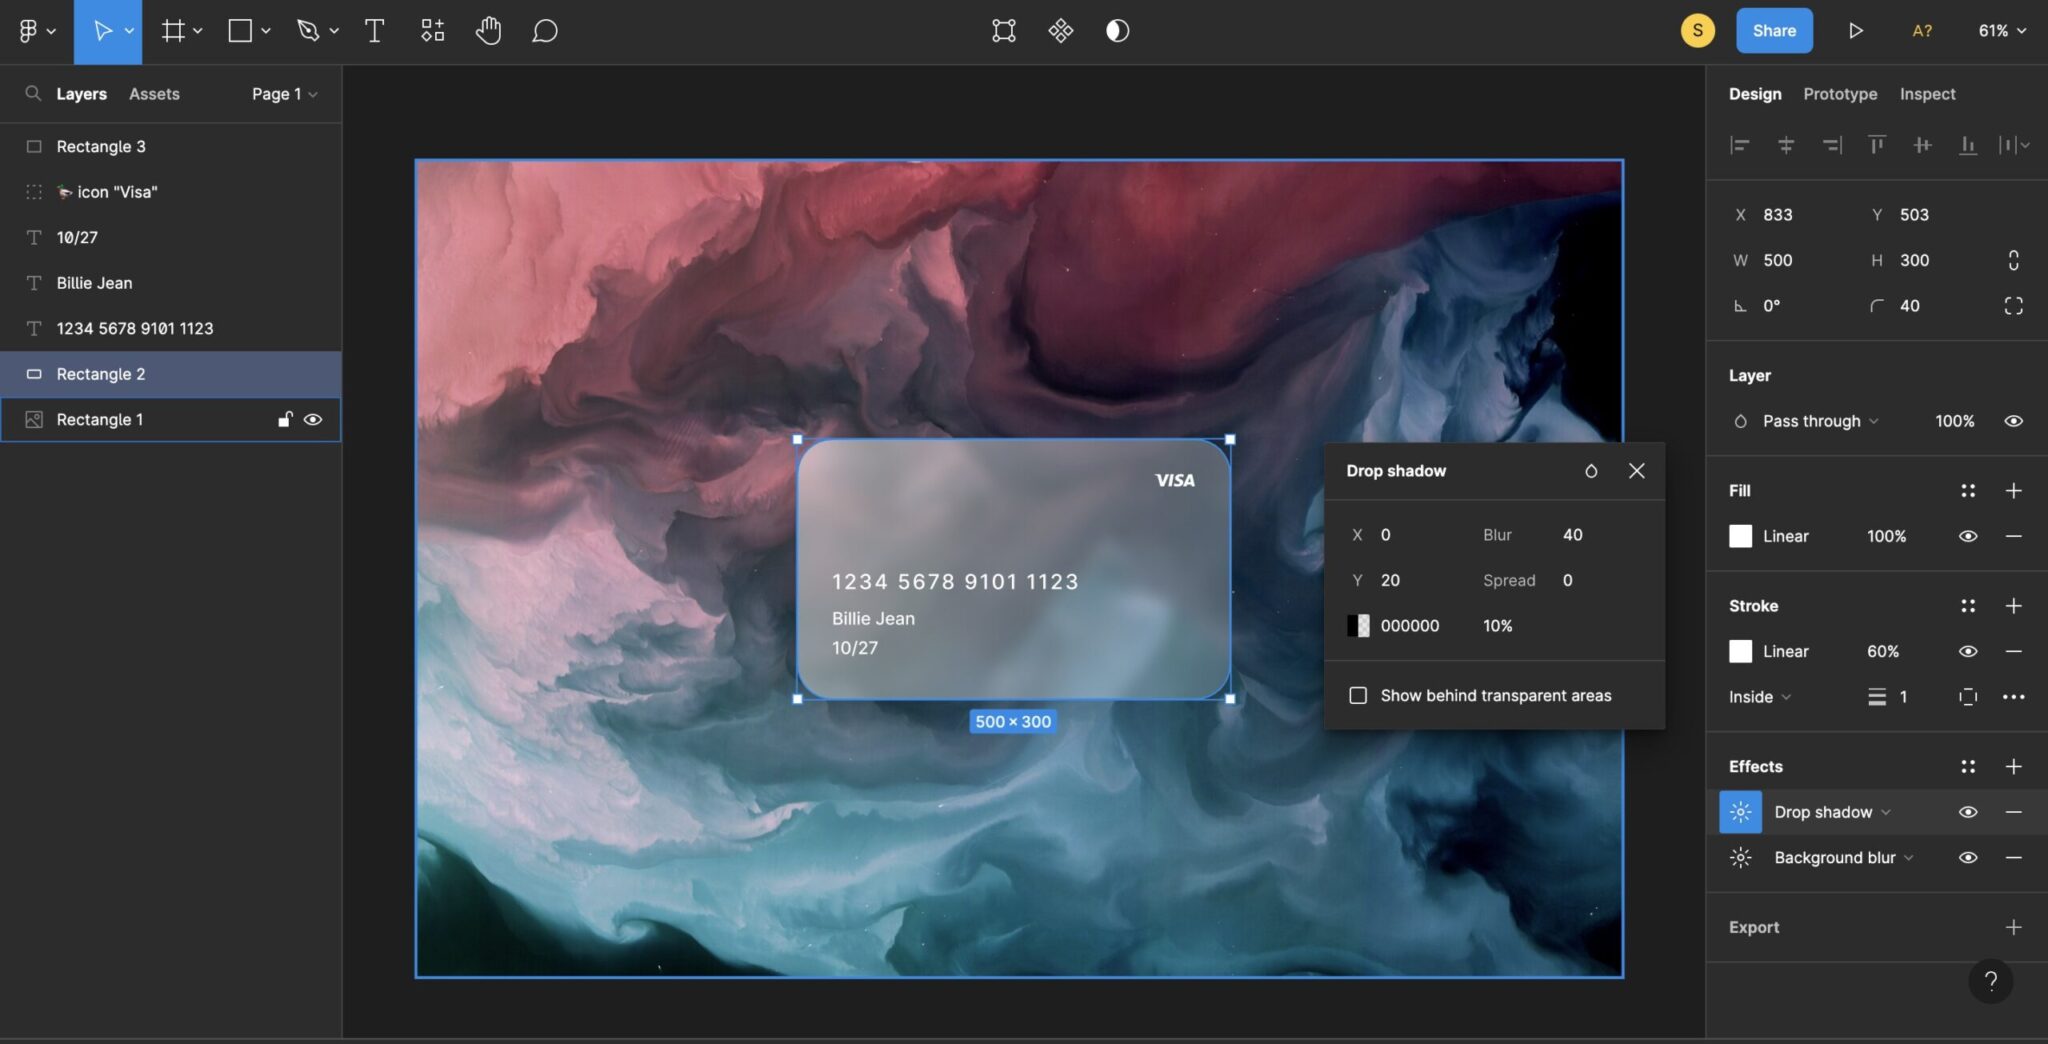Image resolution: width=2048 pixels, height=1044 pixels.
Task: Click the Present play button
Action: (1857, 30)
